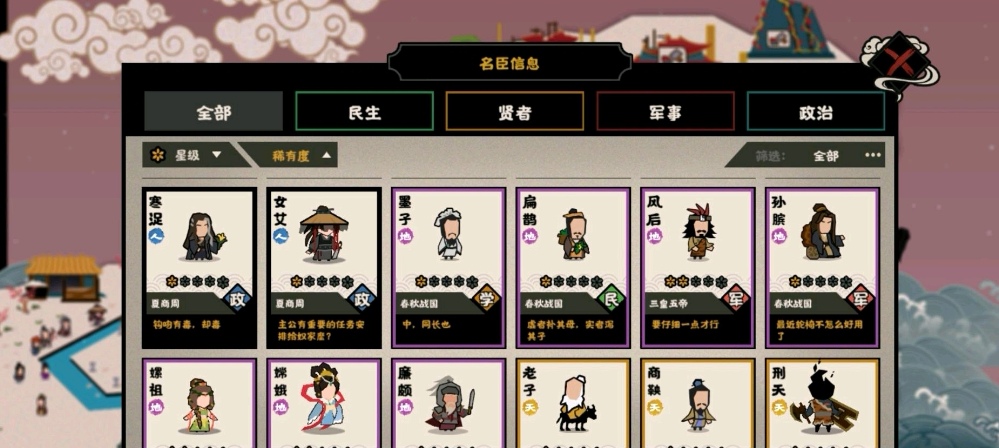Select the 刑天 character card
Viewport: 999px width, 448px height.
(x=822, y=403)
